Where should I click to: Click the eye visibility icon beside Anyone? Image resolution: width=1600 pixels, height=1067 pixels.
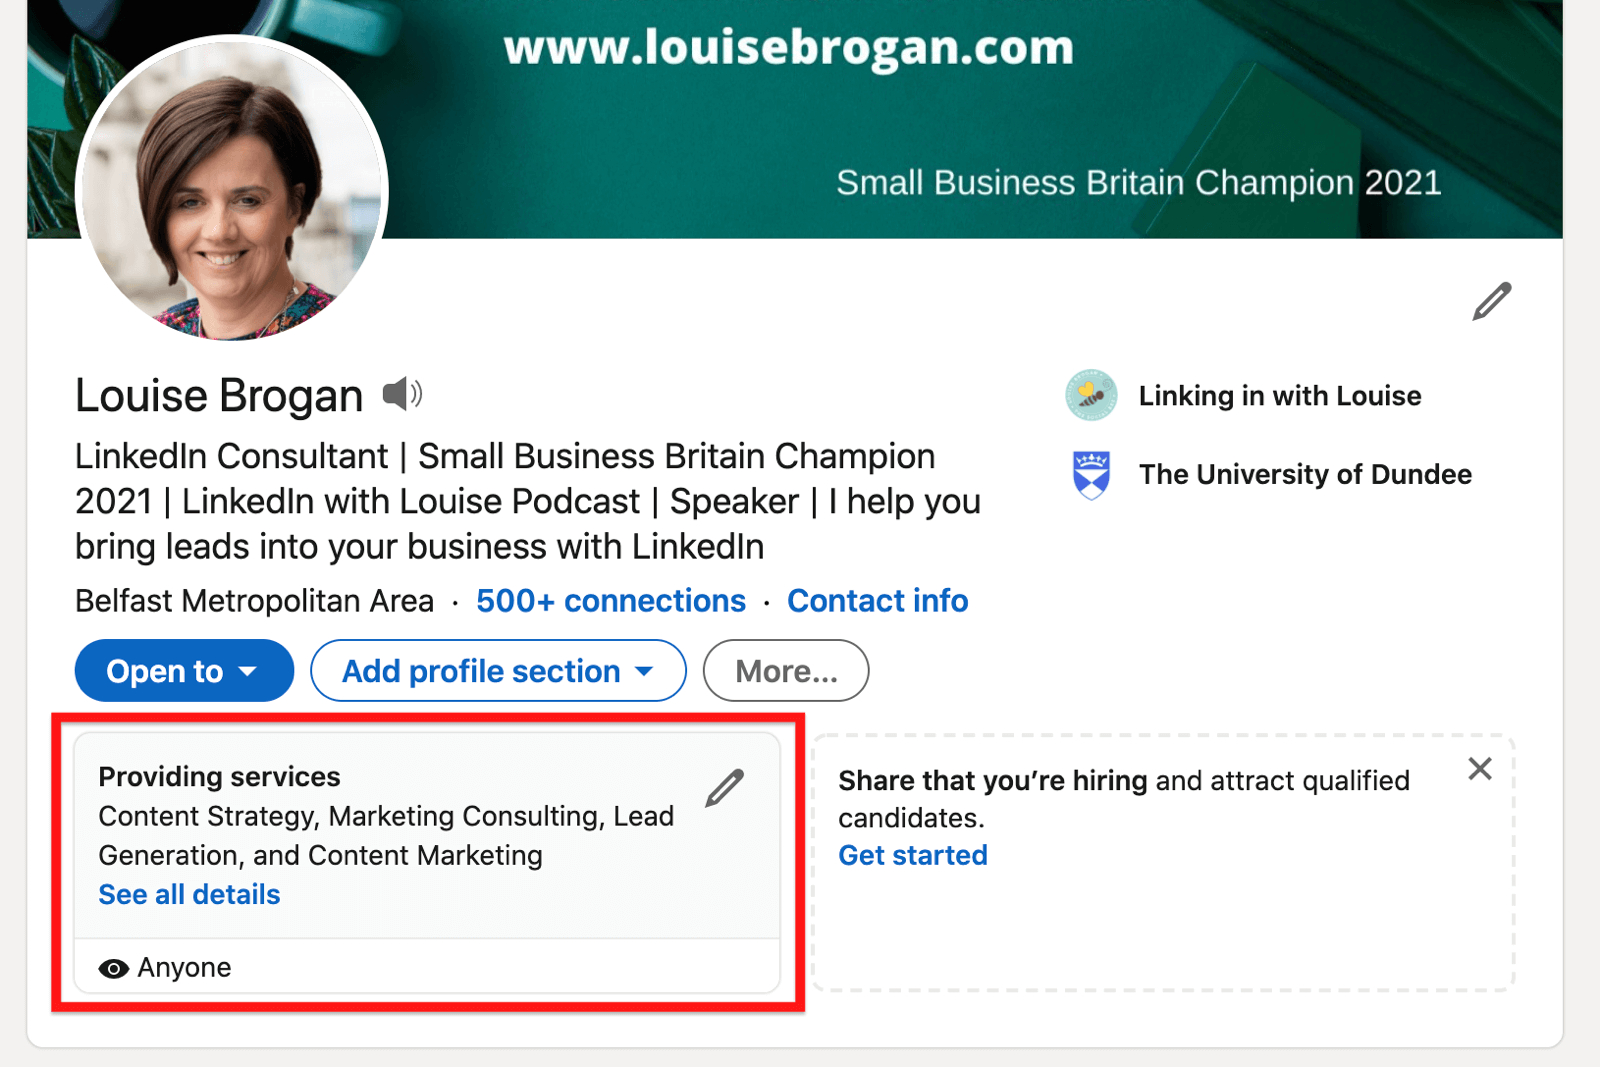113,968
